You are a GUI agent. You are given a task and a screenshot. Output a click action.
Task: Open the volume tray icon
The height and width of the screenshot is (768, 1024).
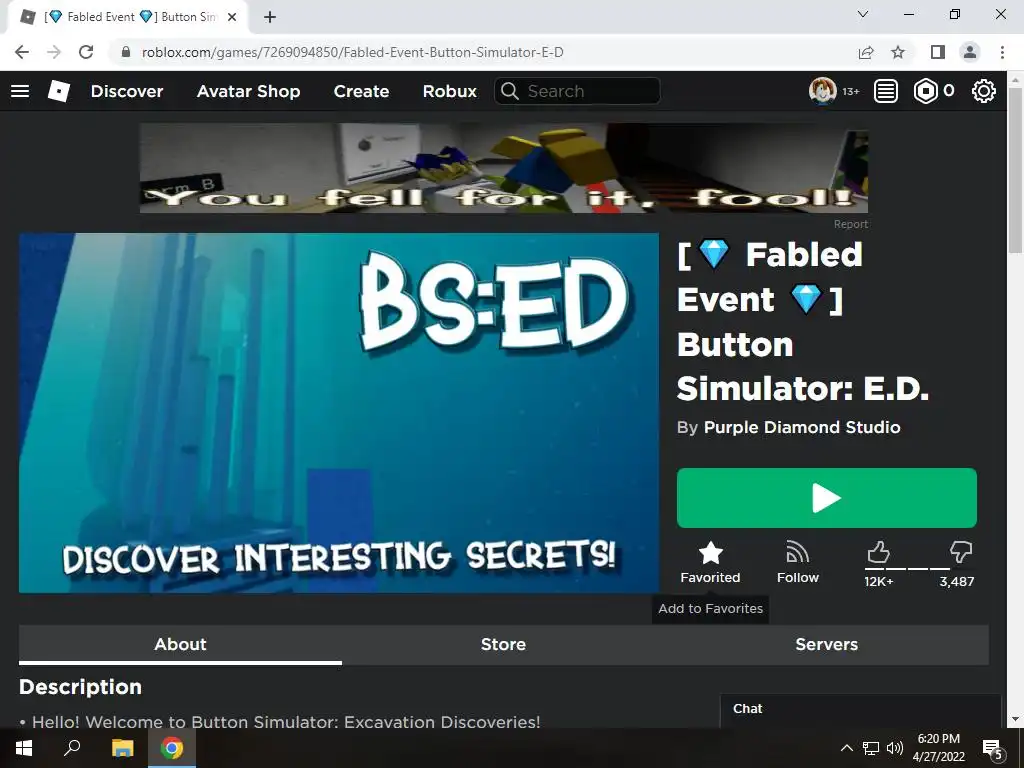[x=895, y=748]
